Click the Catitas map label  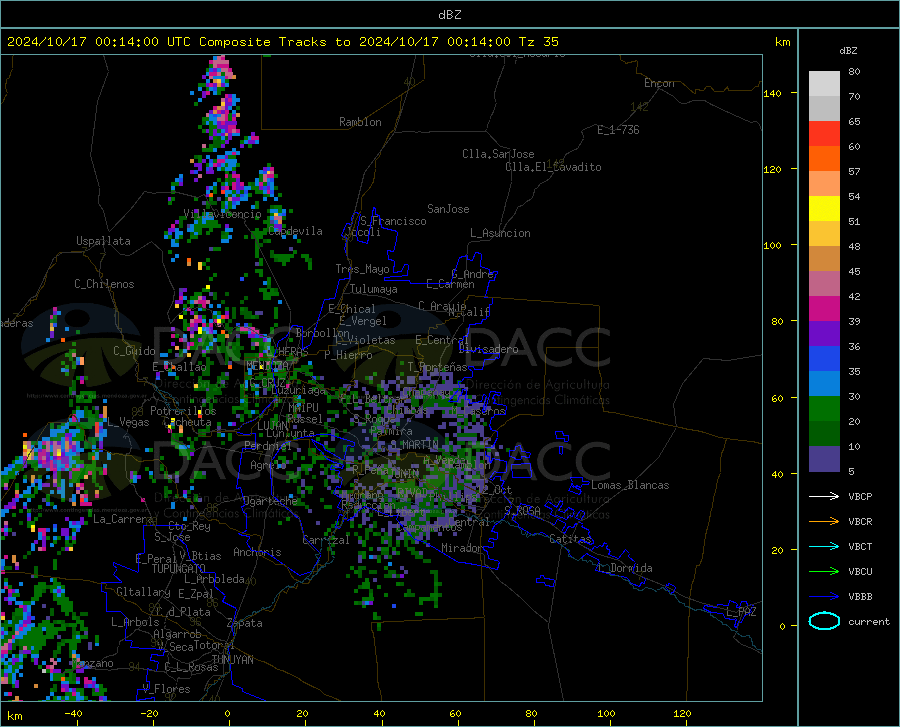click(570, 539)
